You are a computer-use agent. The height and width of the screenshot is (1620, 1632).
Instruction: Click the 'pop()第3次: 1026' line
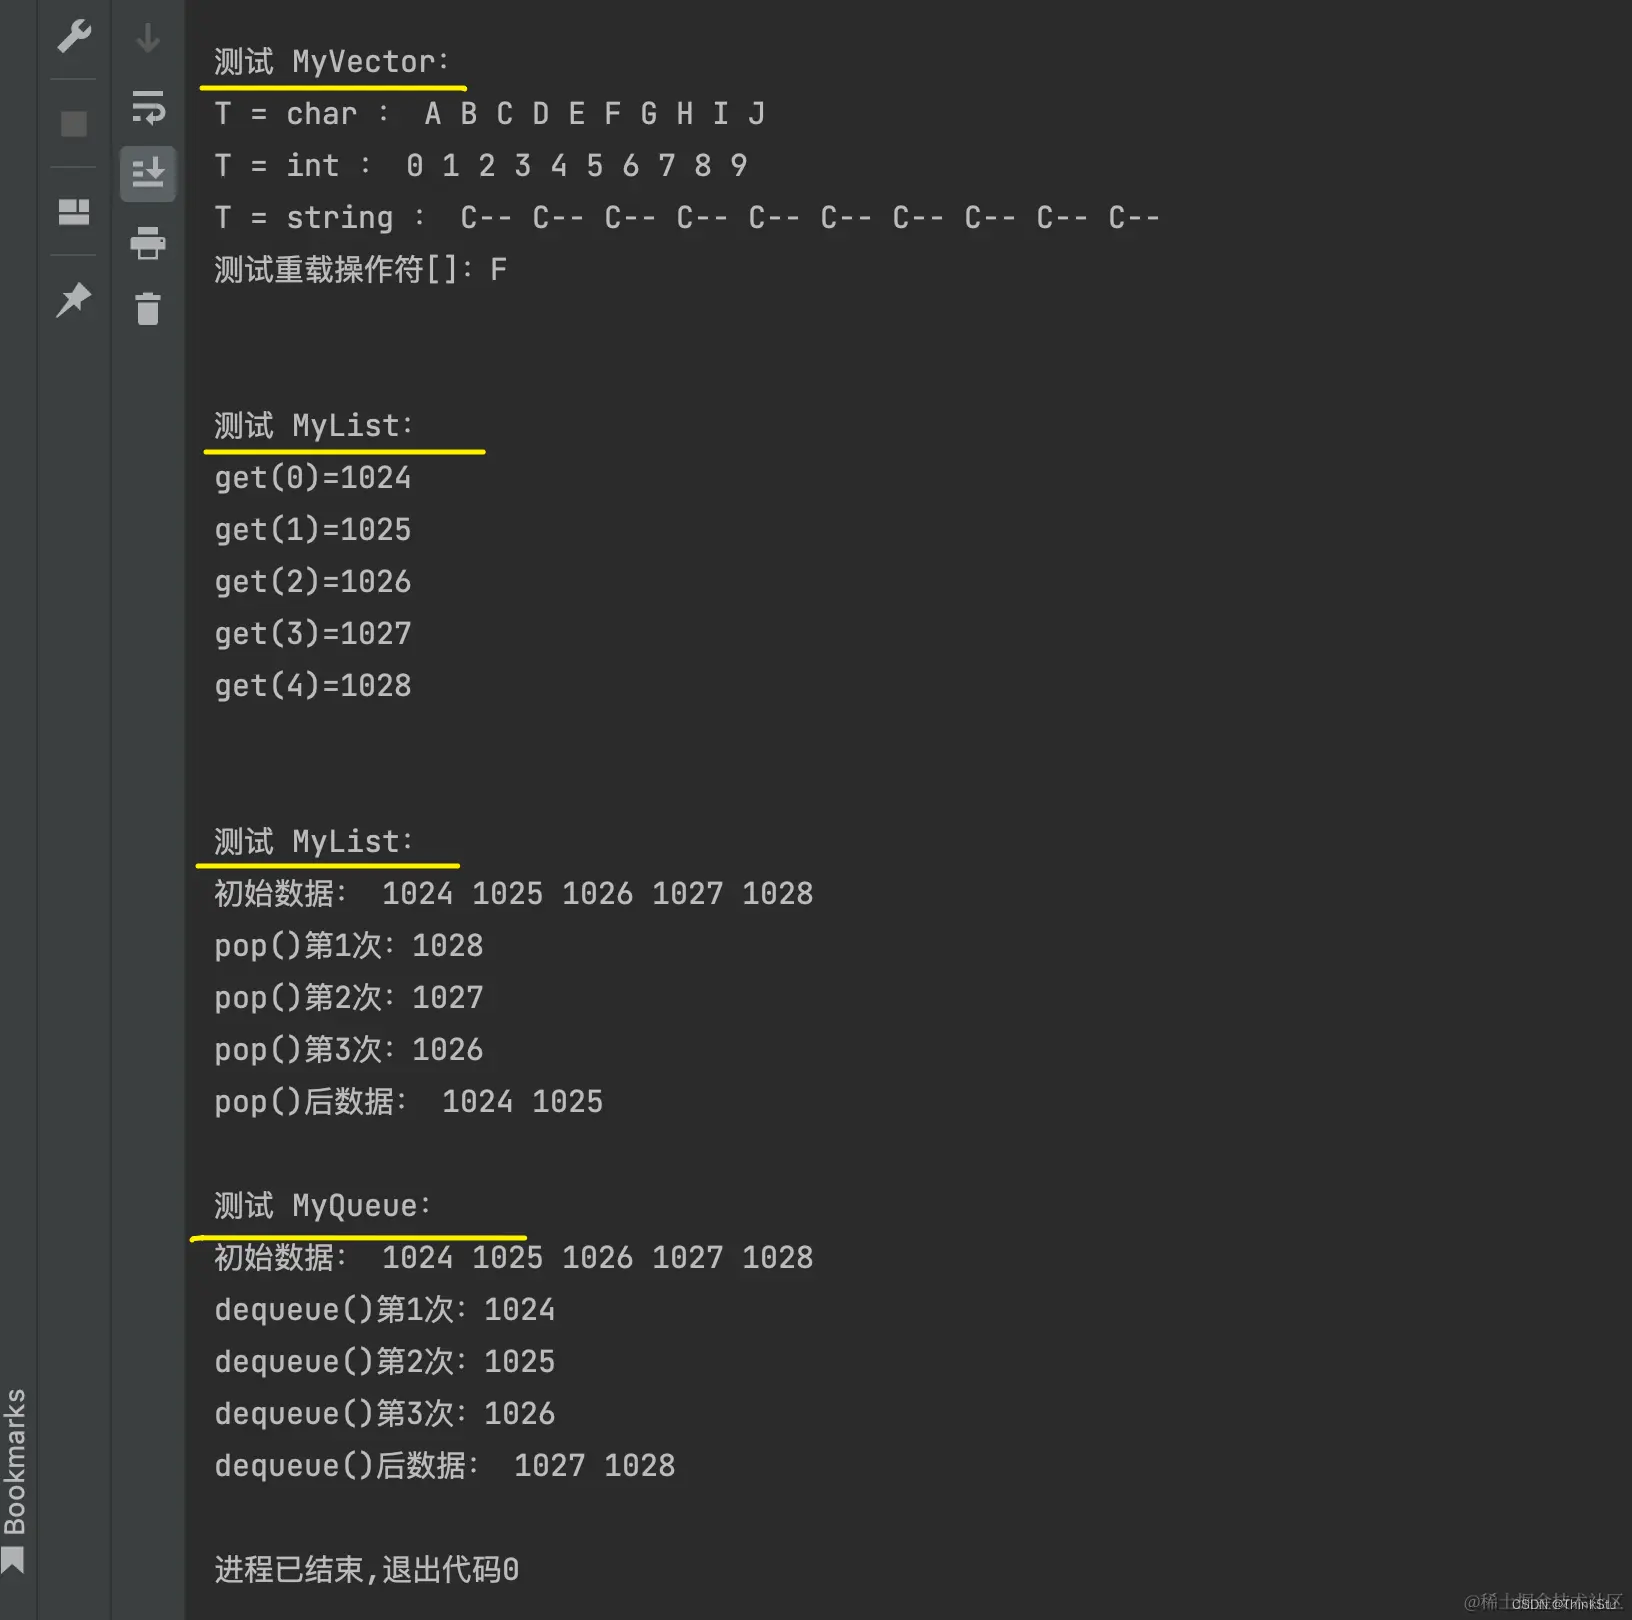pos(349,1050)
